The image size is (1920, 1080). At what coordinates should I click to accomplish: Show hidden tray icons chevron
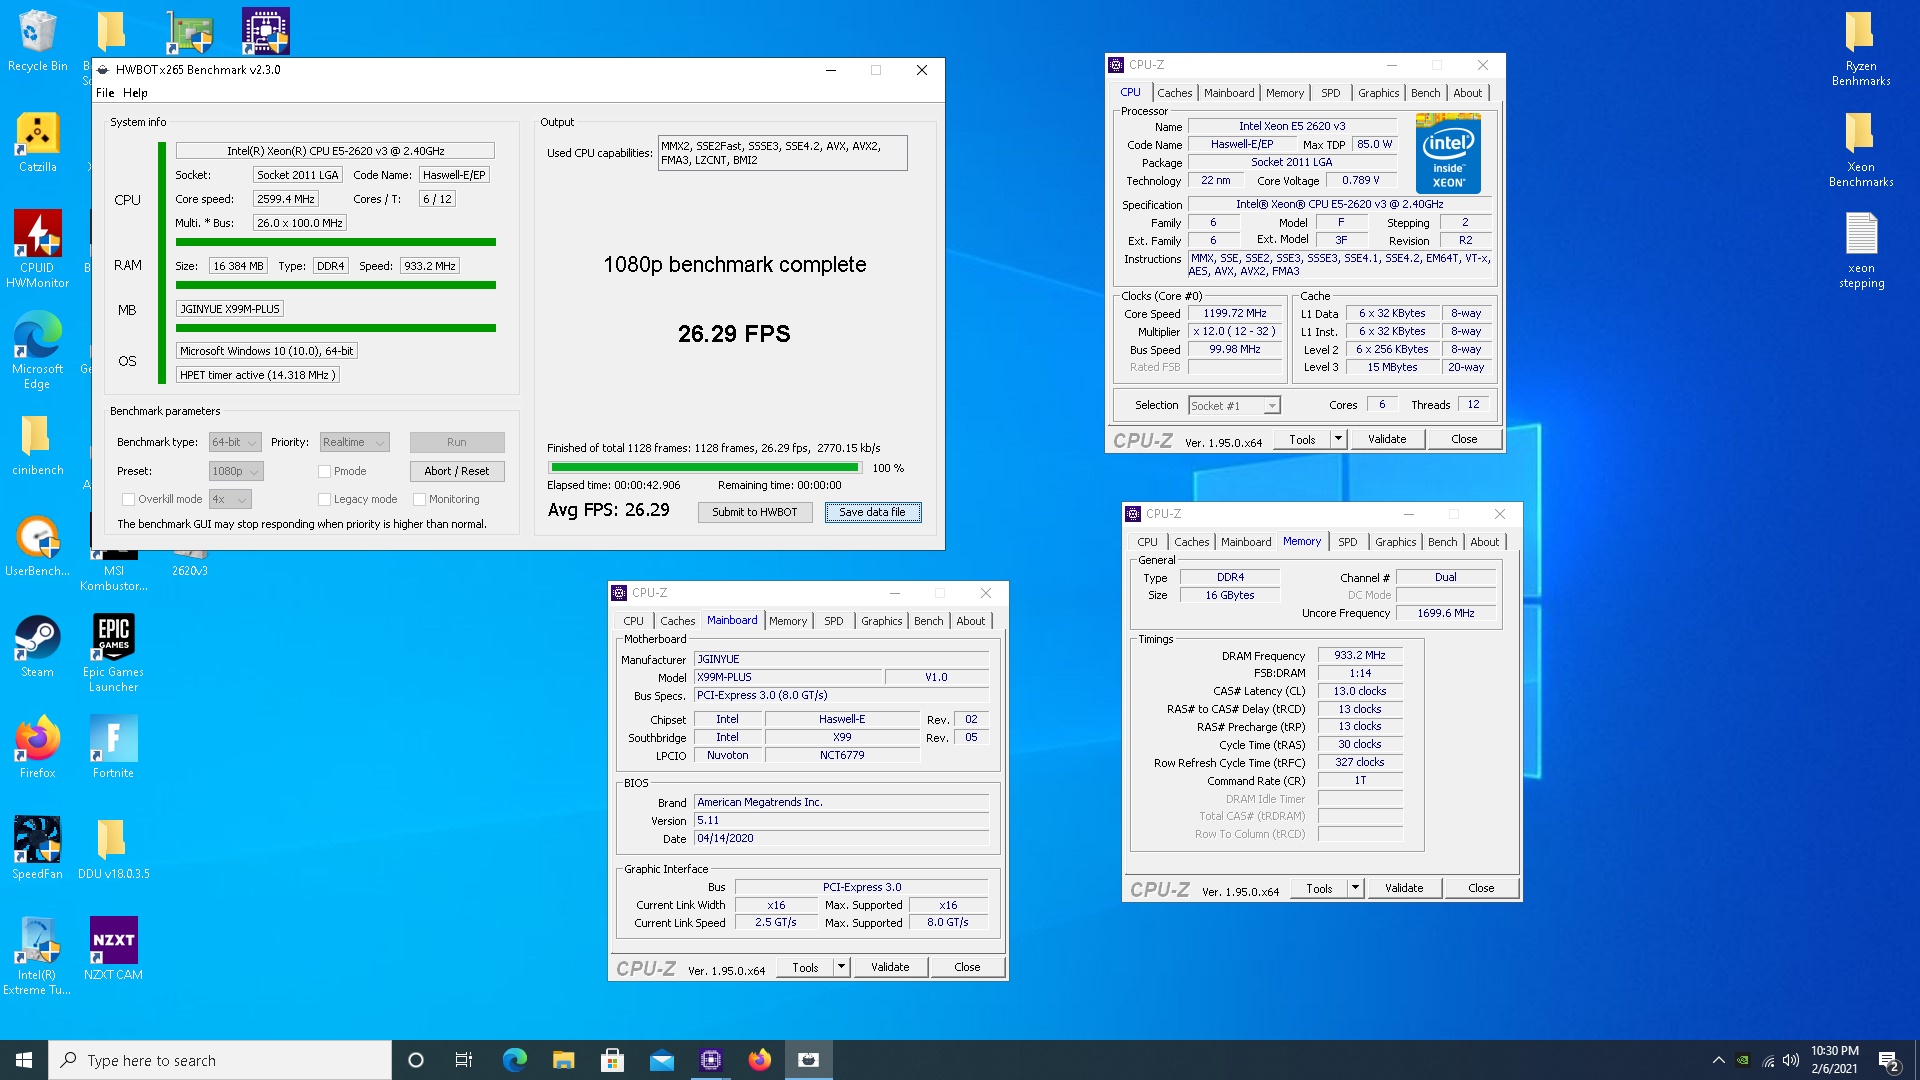click(x=1718, y=1060)
